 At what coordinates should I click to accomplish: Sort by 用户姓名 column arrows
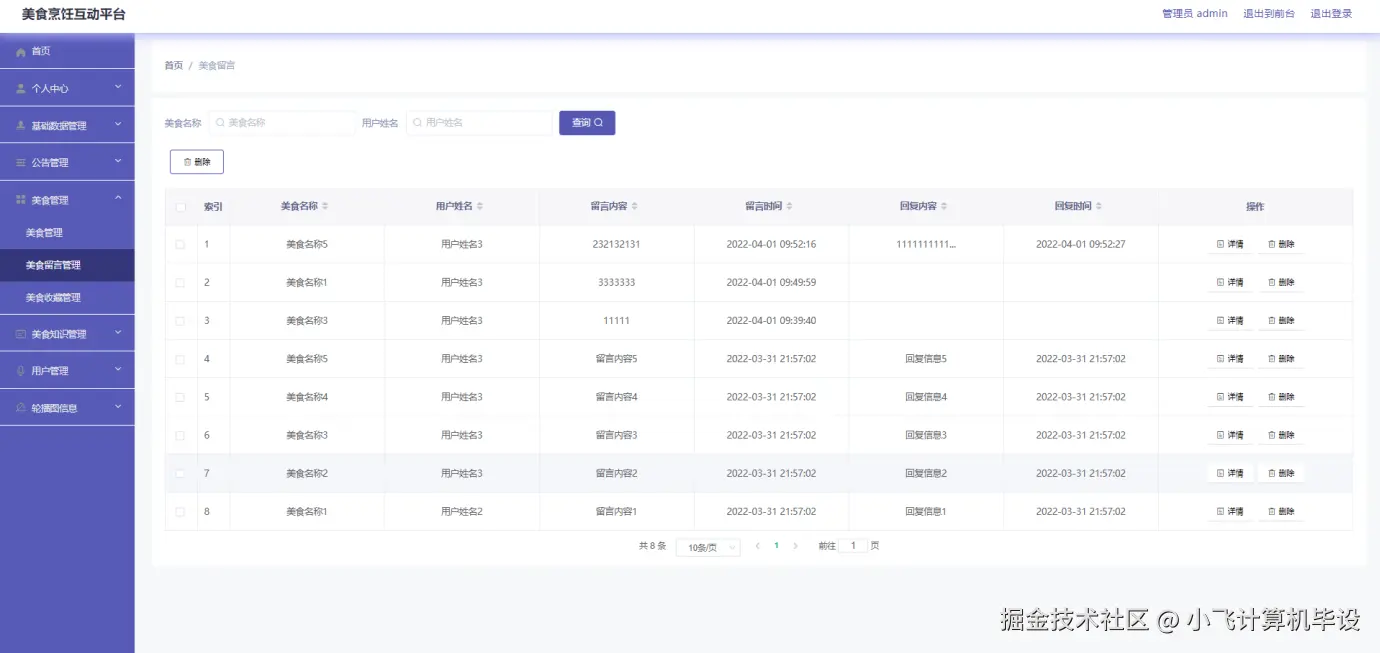coord(480,206)
